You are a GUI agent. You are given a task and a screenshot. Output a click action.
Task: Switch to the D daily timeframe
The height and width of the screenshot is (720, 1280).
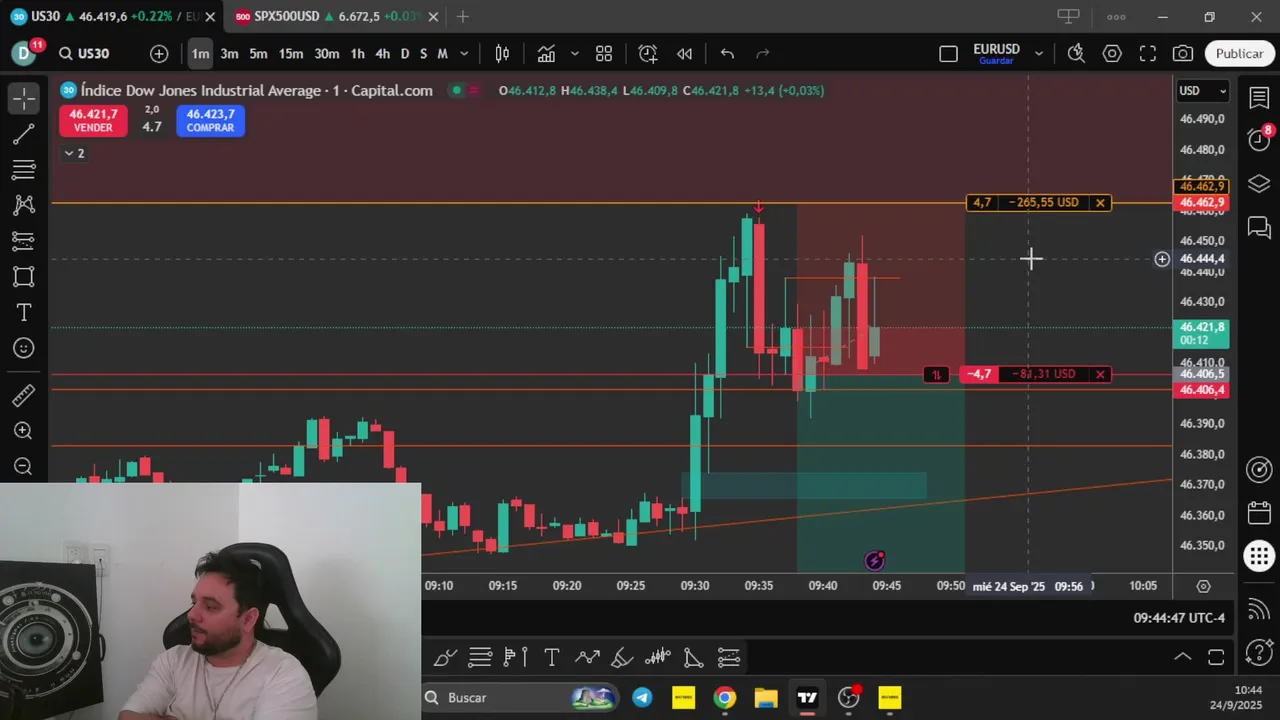point(405,54)
